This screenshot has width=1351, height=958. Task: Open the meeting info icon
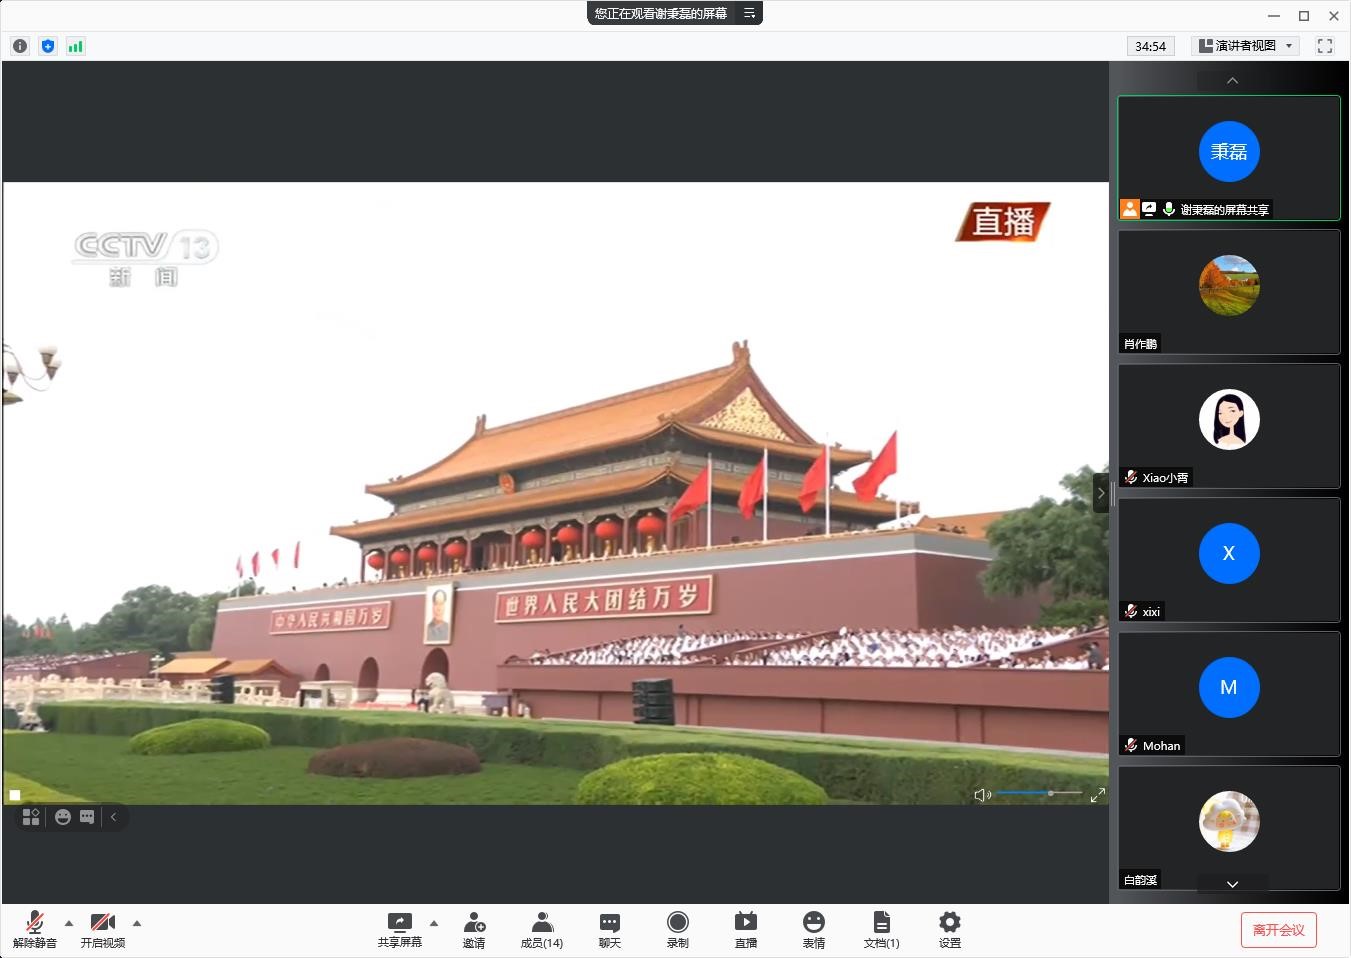point(20,46)
